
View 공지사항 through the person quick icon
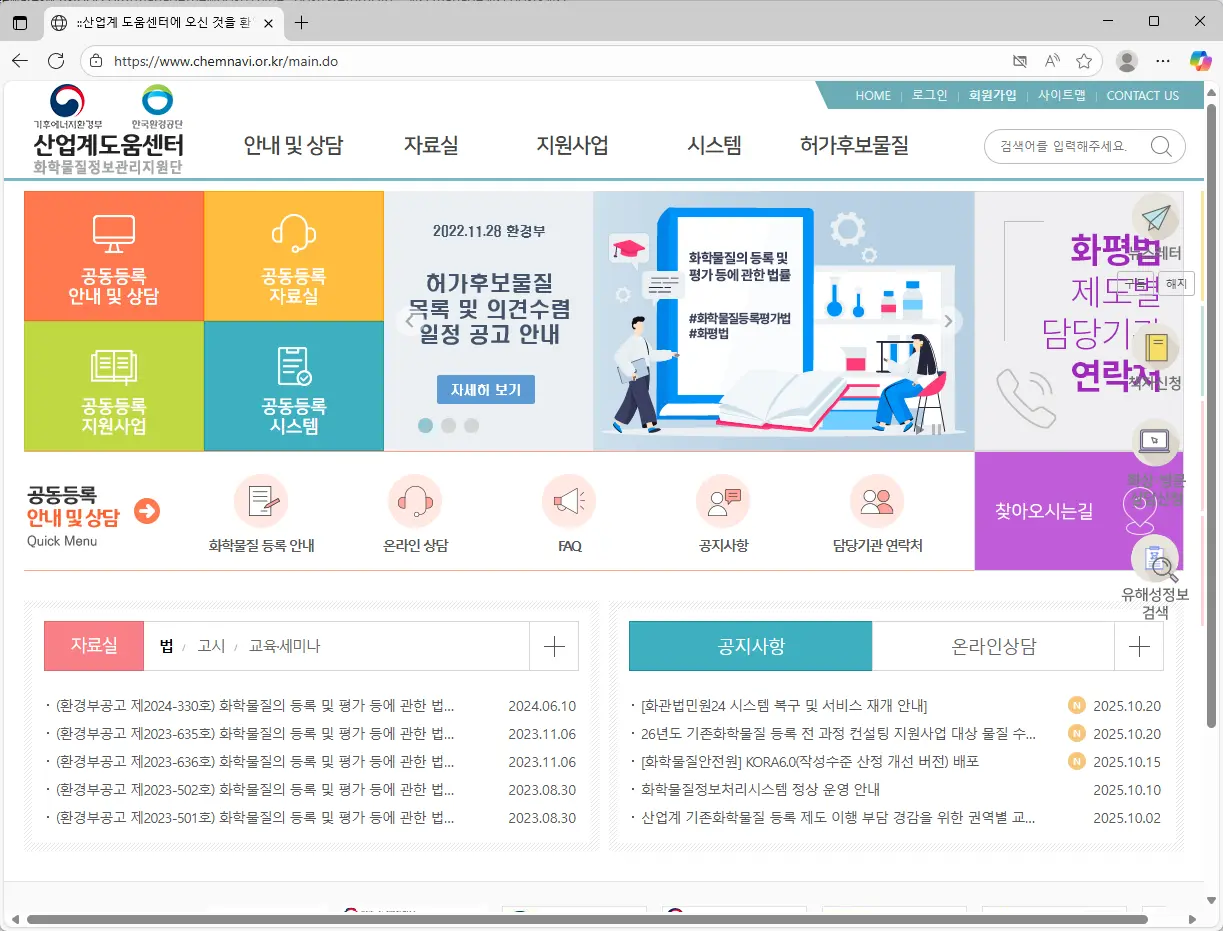tap(723, 502)
